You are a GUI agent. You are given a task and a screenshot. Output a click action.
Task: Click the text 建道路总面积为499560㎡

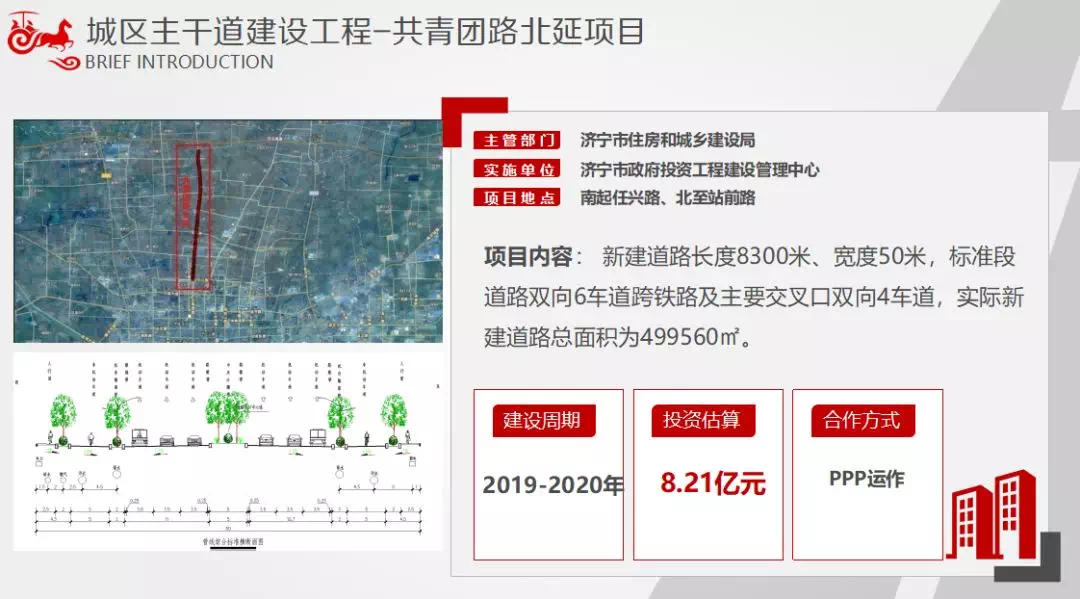(612, 337)
